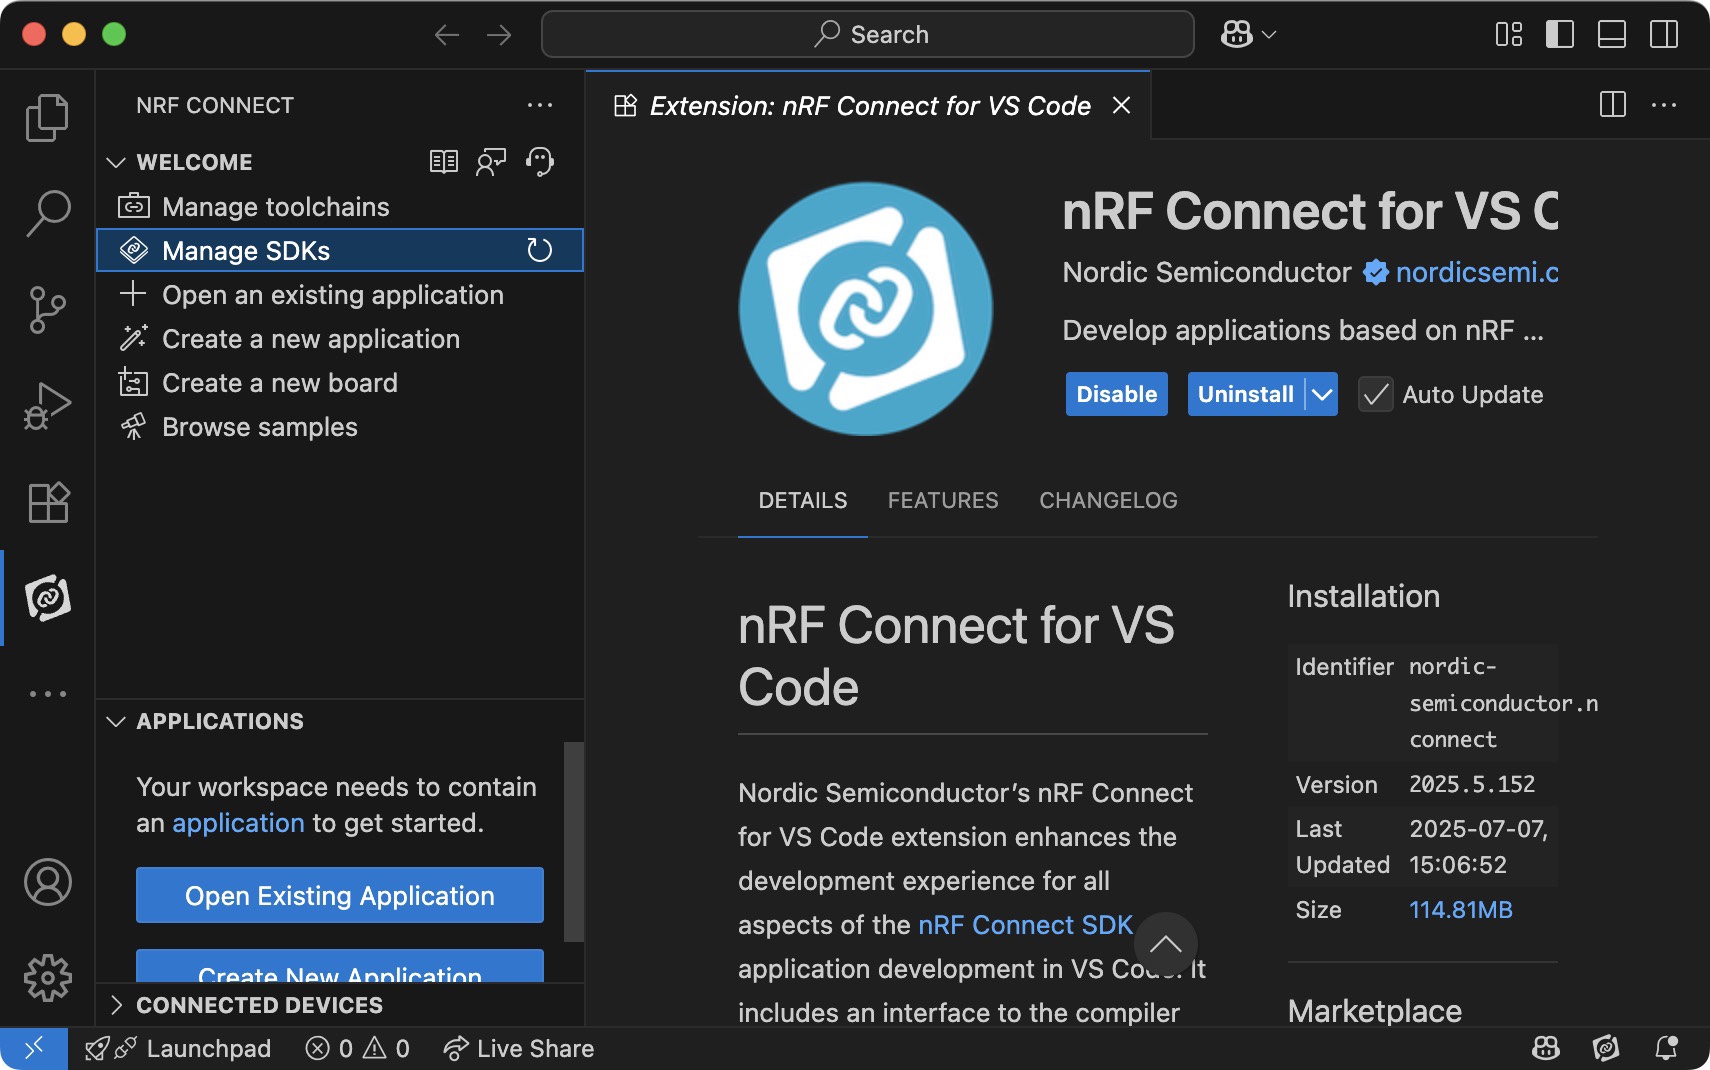The image size is (1710, 1070).
Task: Switch to the Changelog tab
Action: 1108,500
